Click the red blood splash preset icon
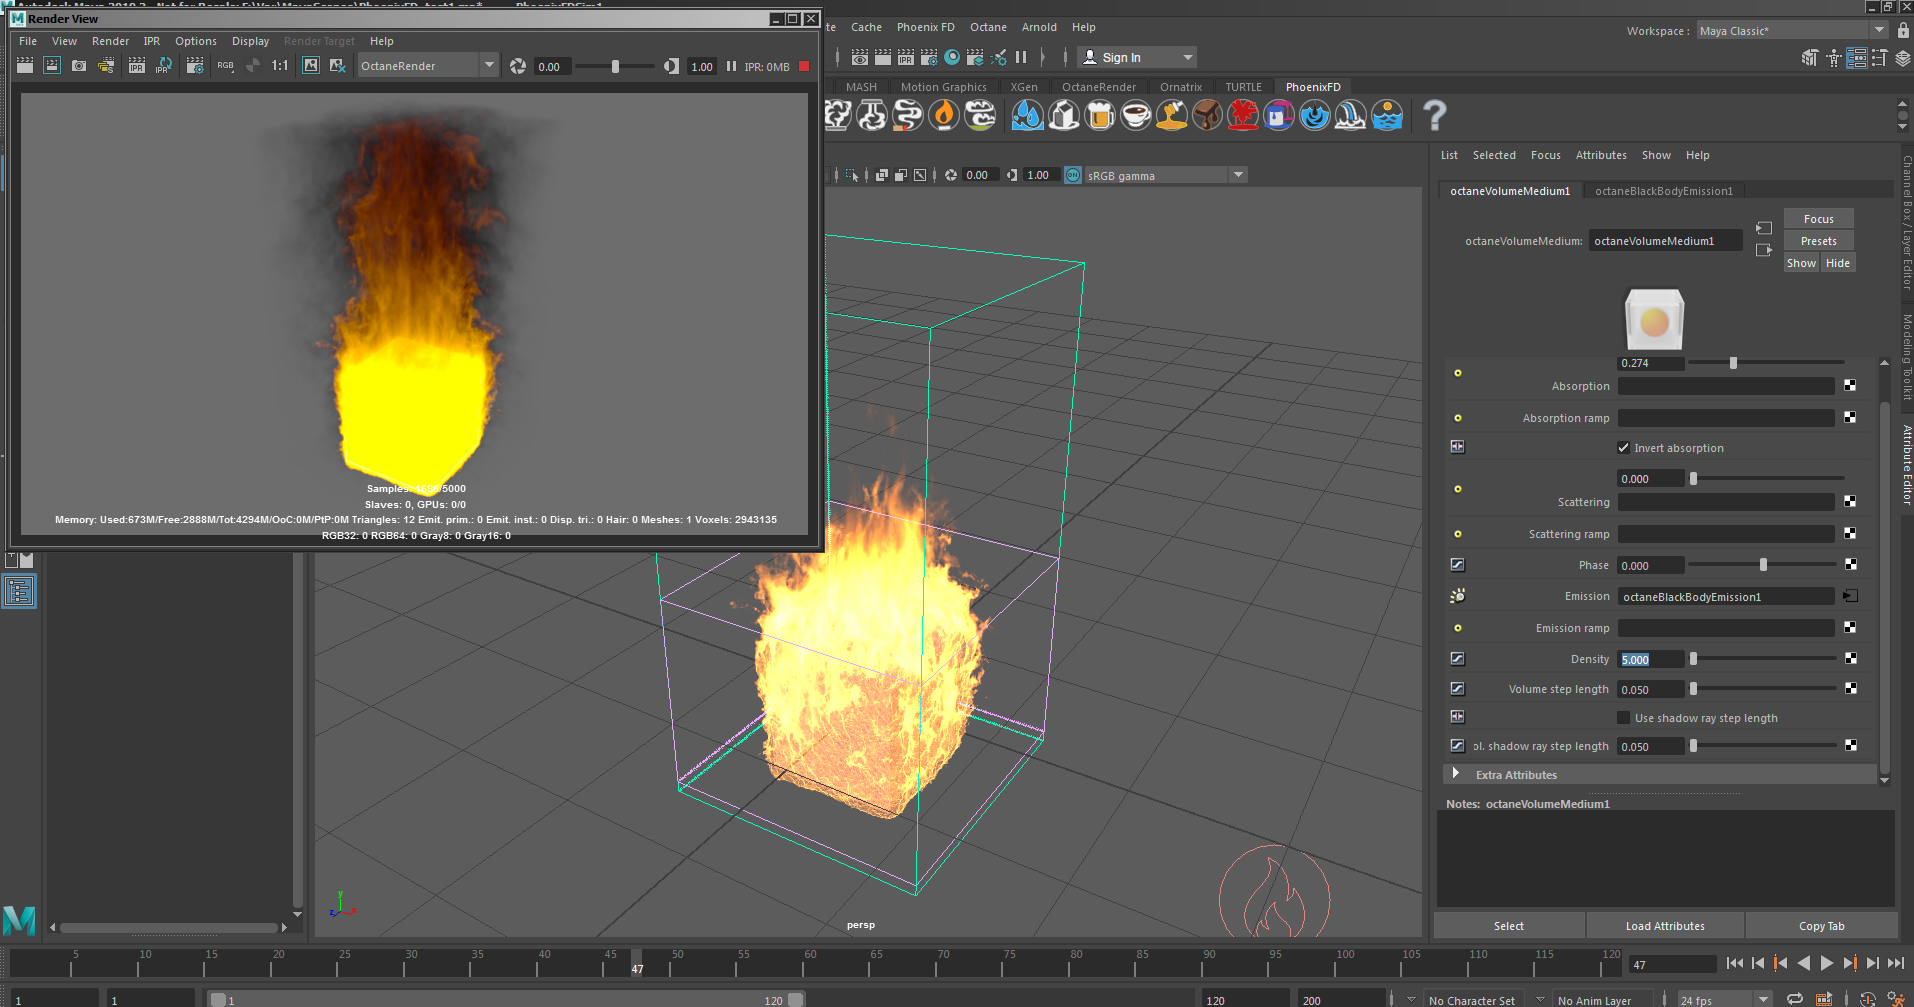1914x1007 pixels. click(1243, 115)
